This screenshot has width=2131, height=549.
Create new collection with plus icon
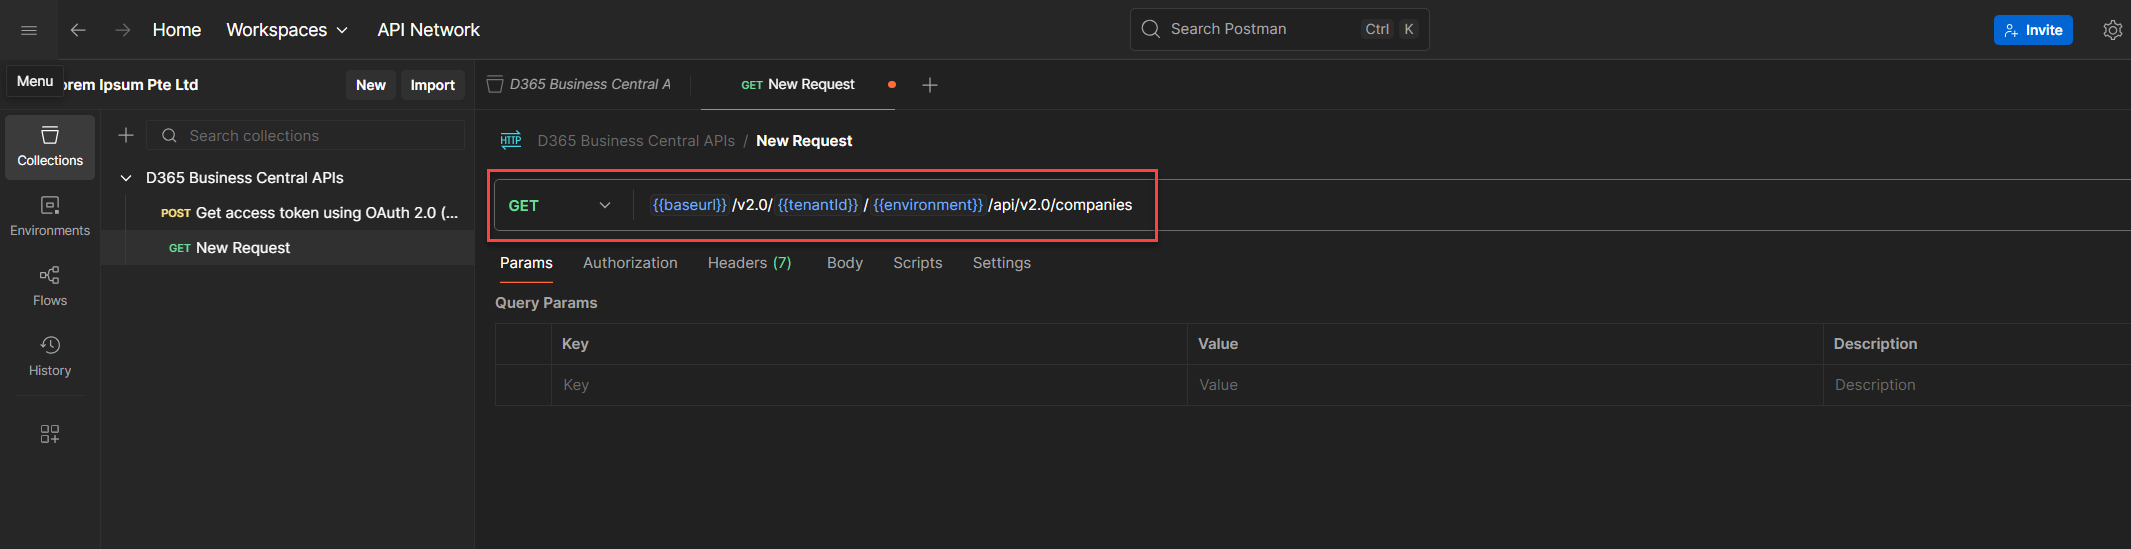126,135
